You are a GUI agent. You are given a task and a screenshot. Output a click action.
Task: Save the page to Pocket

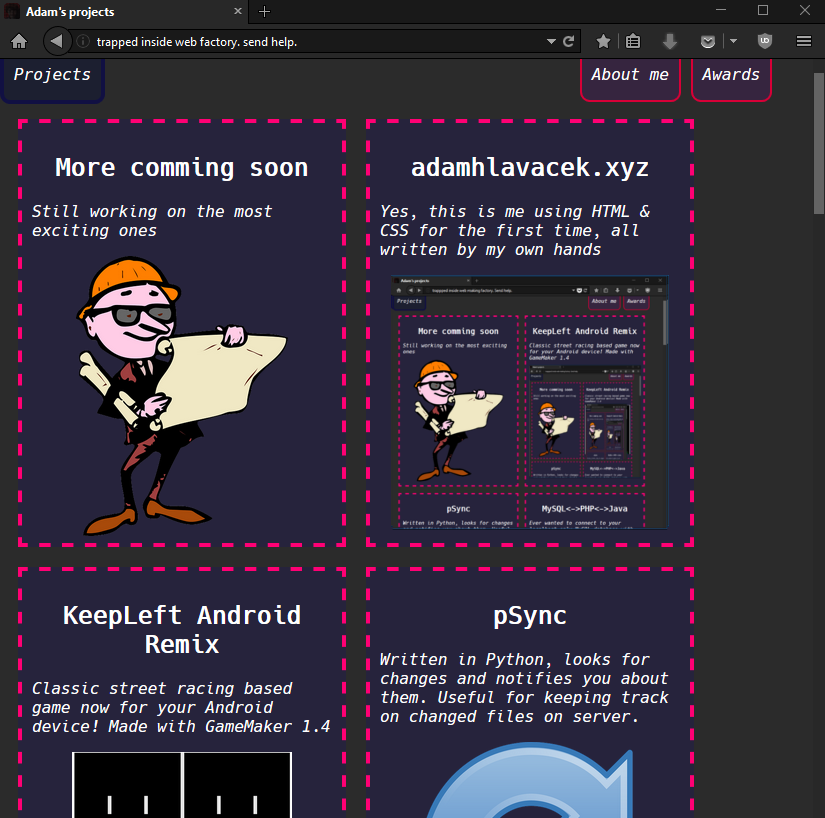pos(707,41)
